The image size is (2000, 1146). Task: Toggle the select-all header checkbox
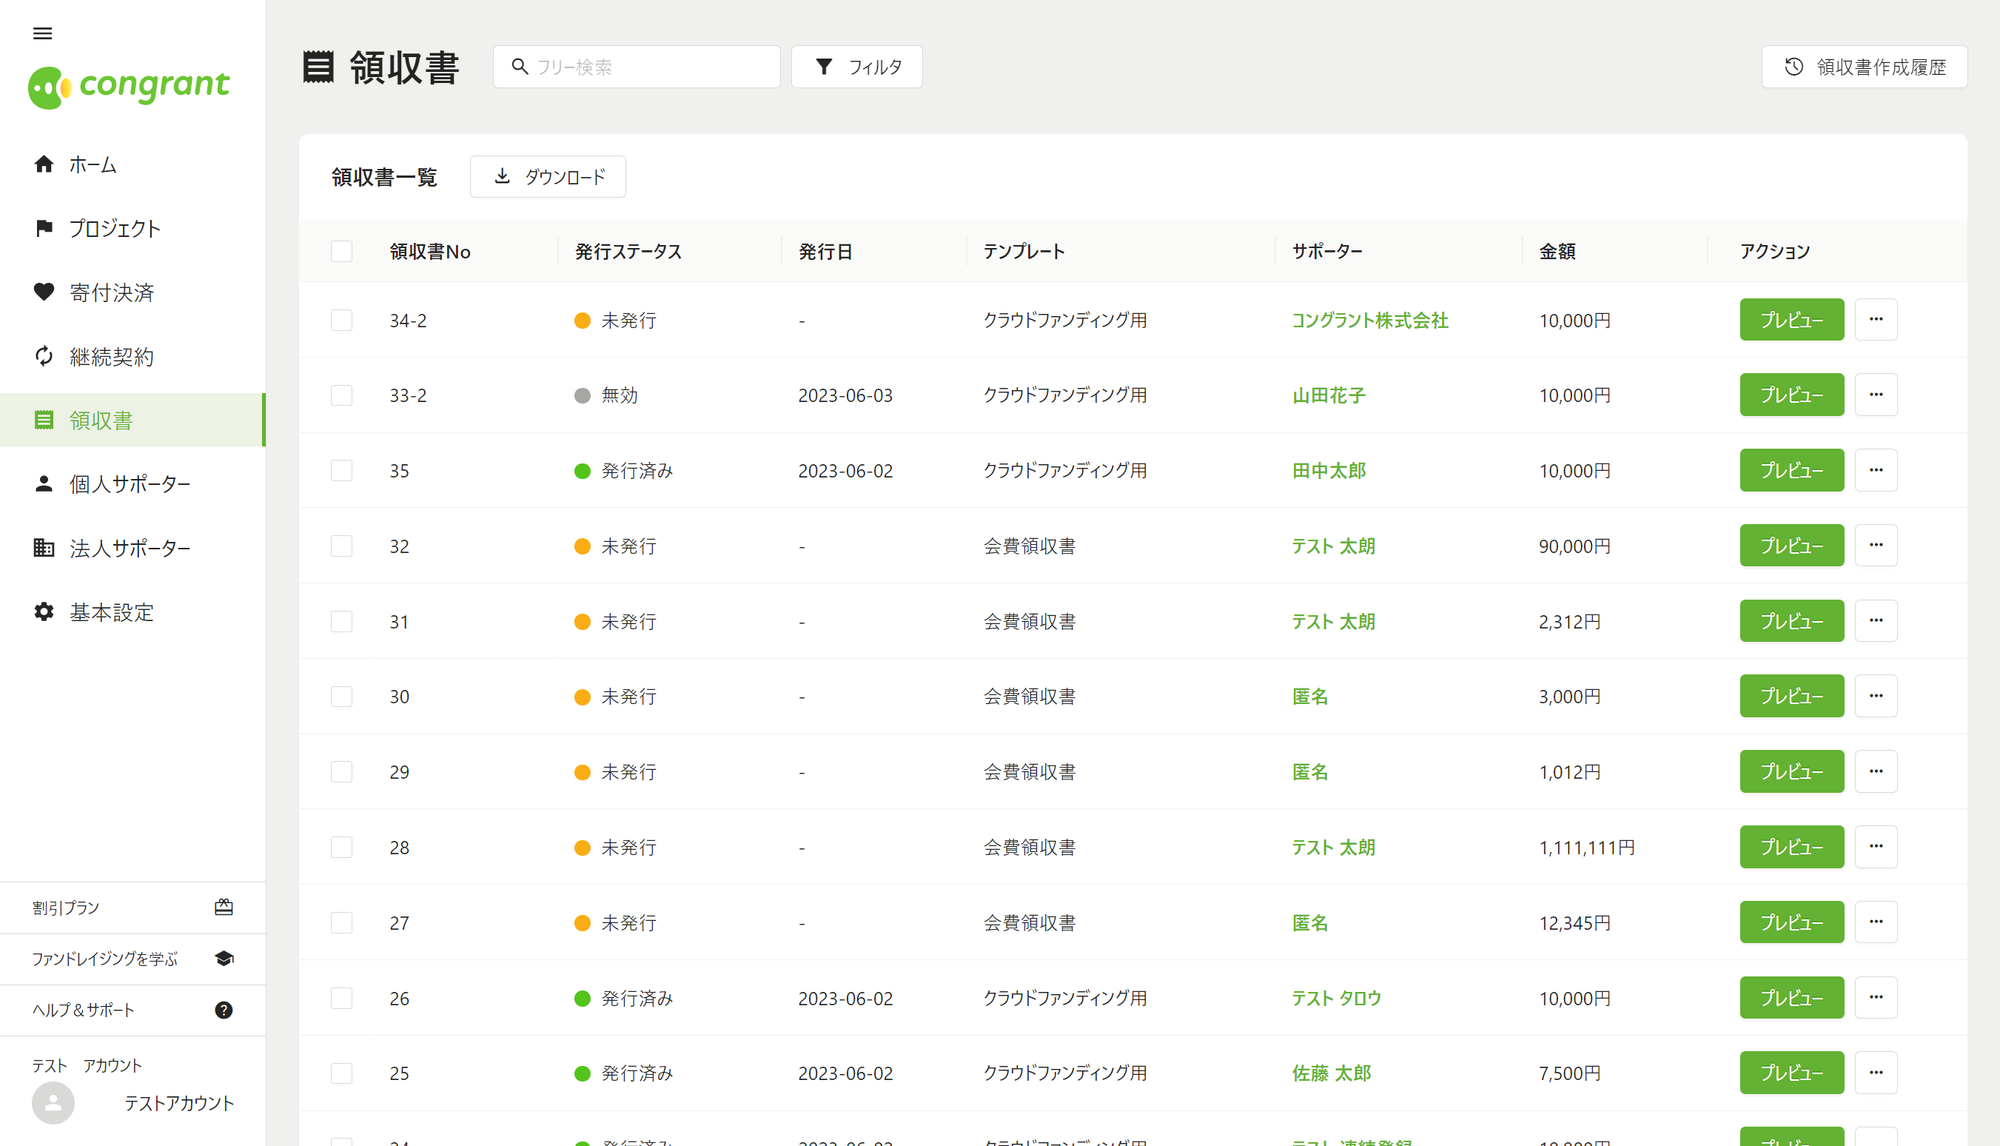coord(342,251)
